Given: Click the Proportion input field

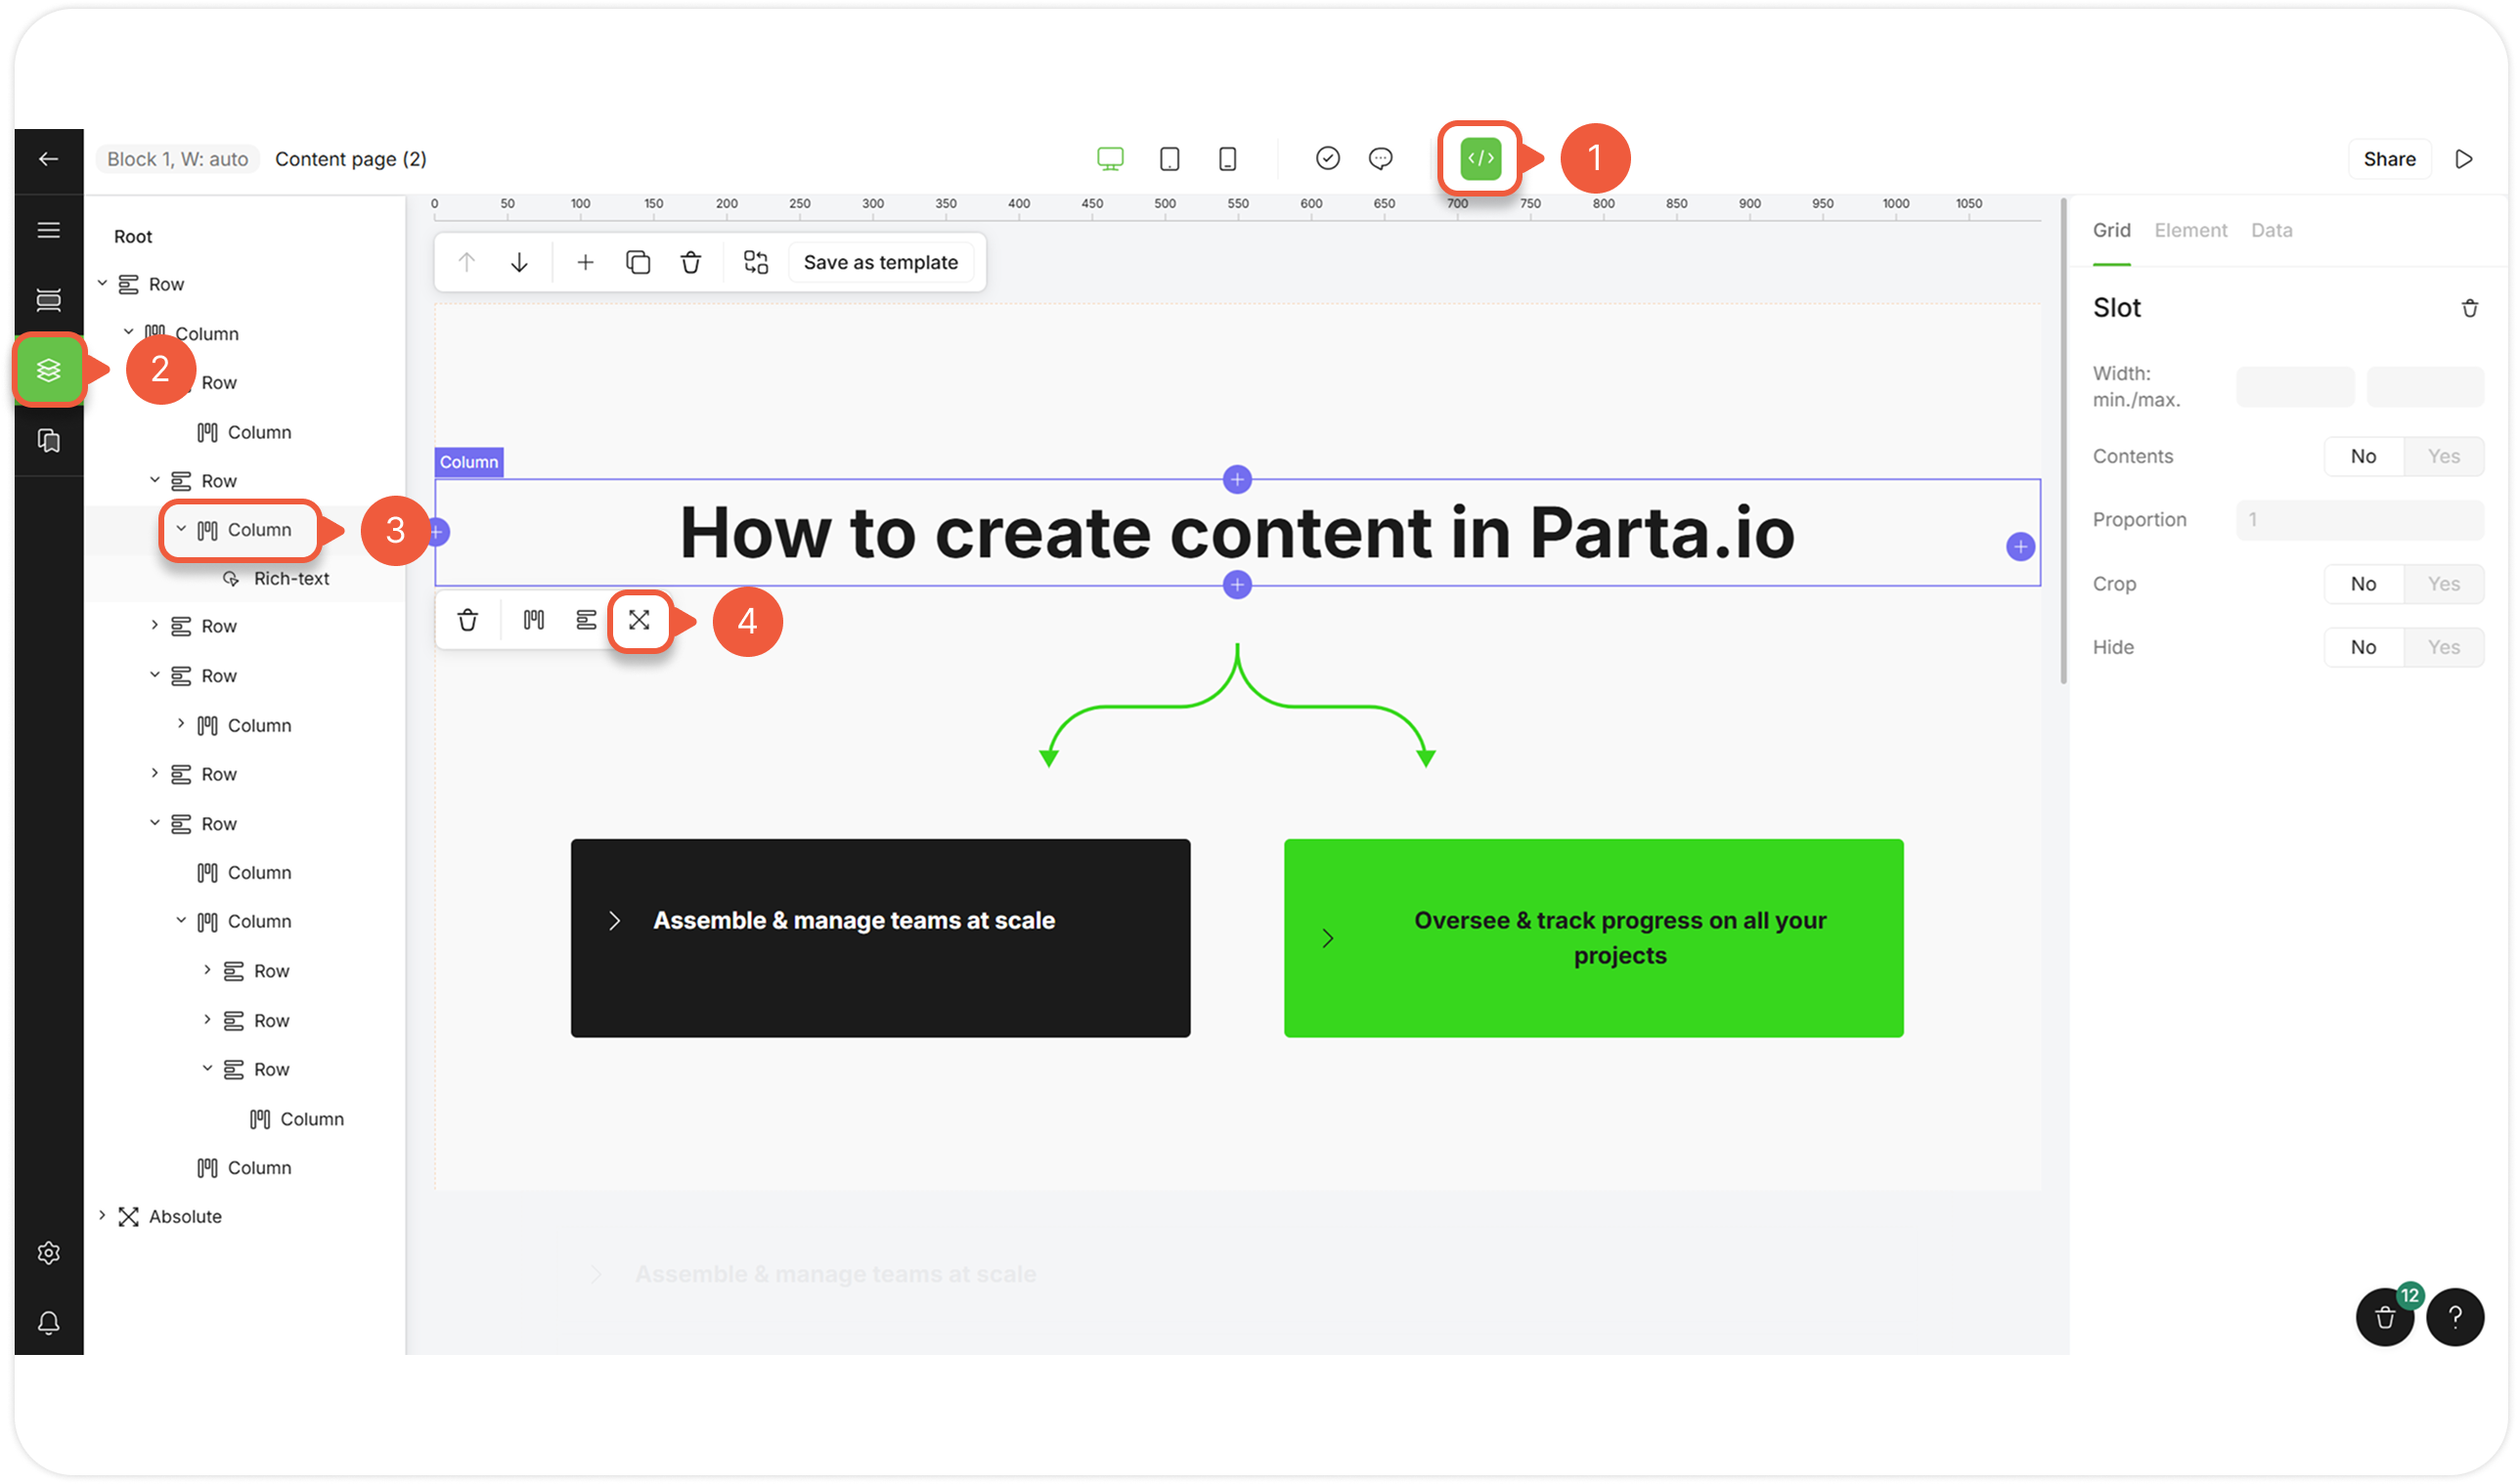Looking at the screenshot, I should point(2359,520).
